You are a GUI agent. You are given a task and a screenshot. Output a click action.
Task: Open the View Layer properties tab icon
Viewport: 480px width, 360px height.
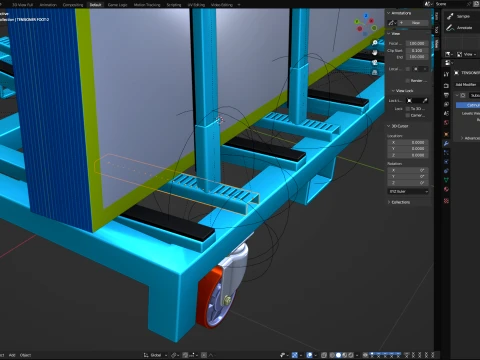point(446,104)
